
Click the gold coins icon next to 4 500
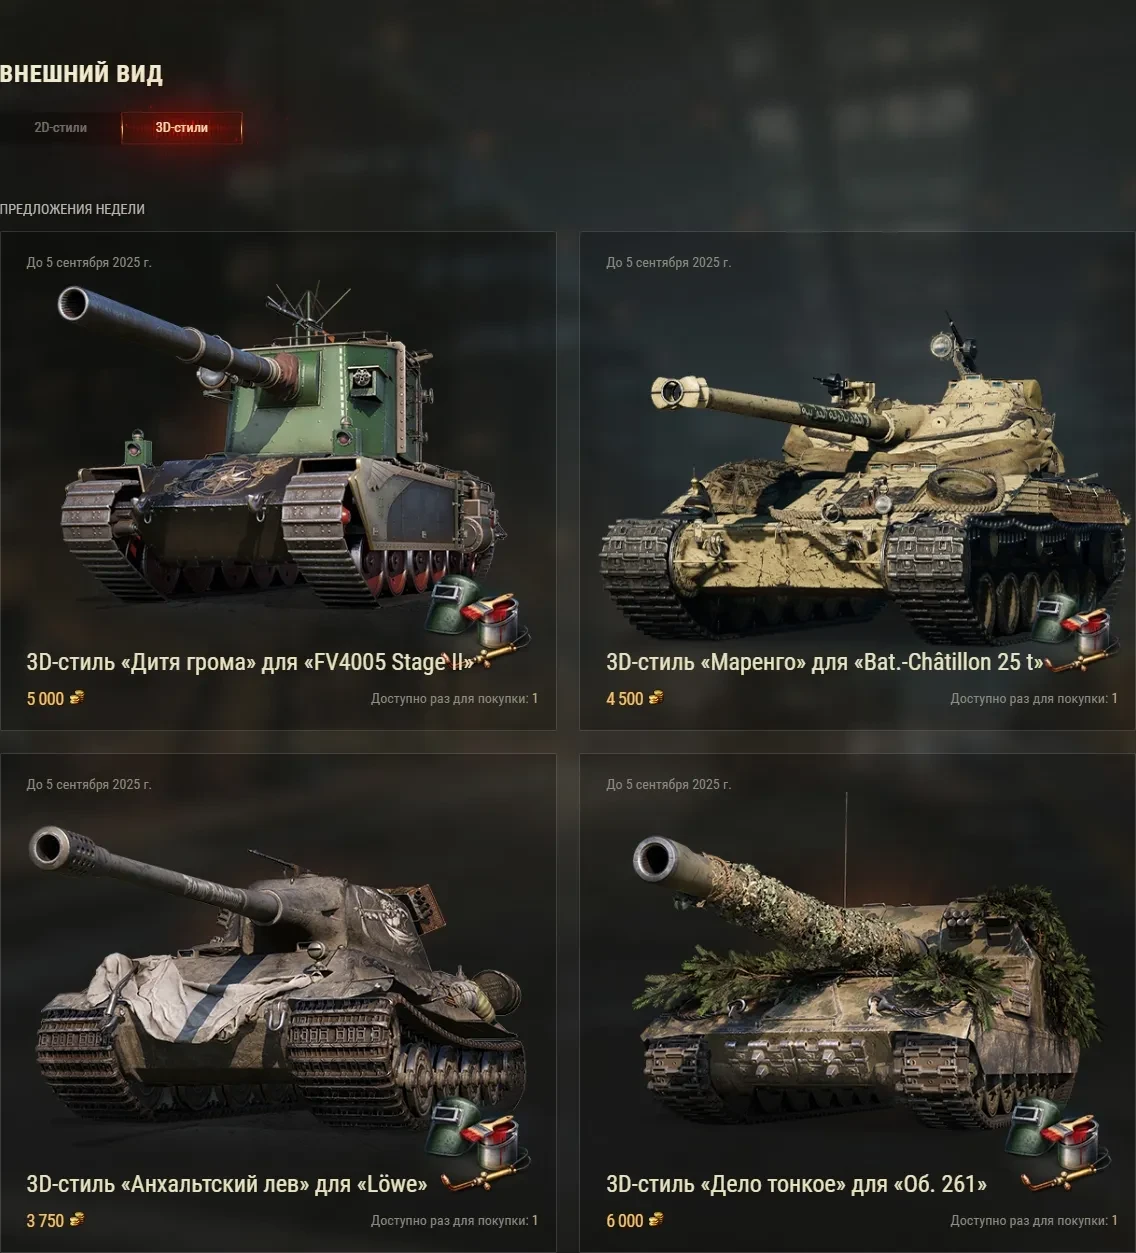pos(656,698)
